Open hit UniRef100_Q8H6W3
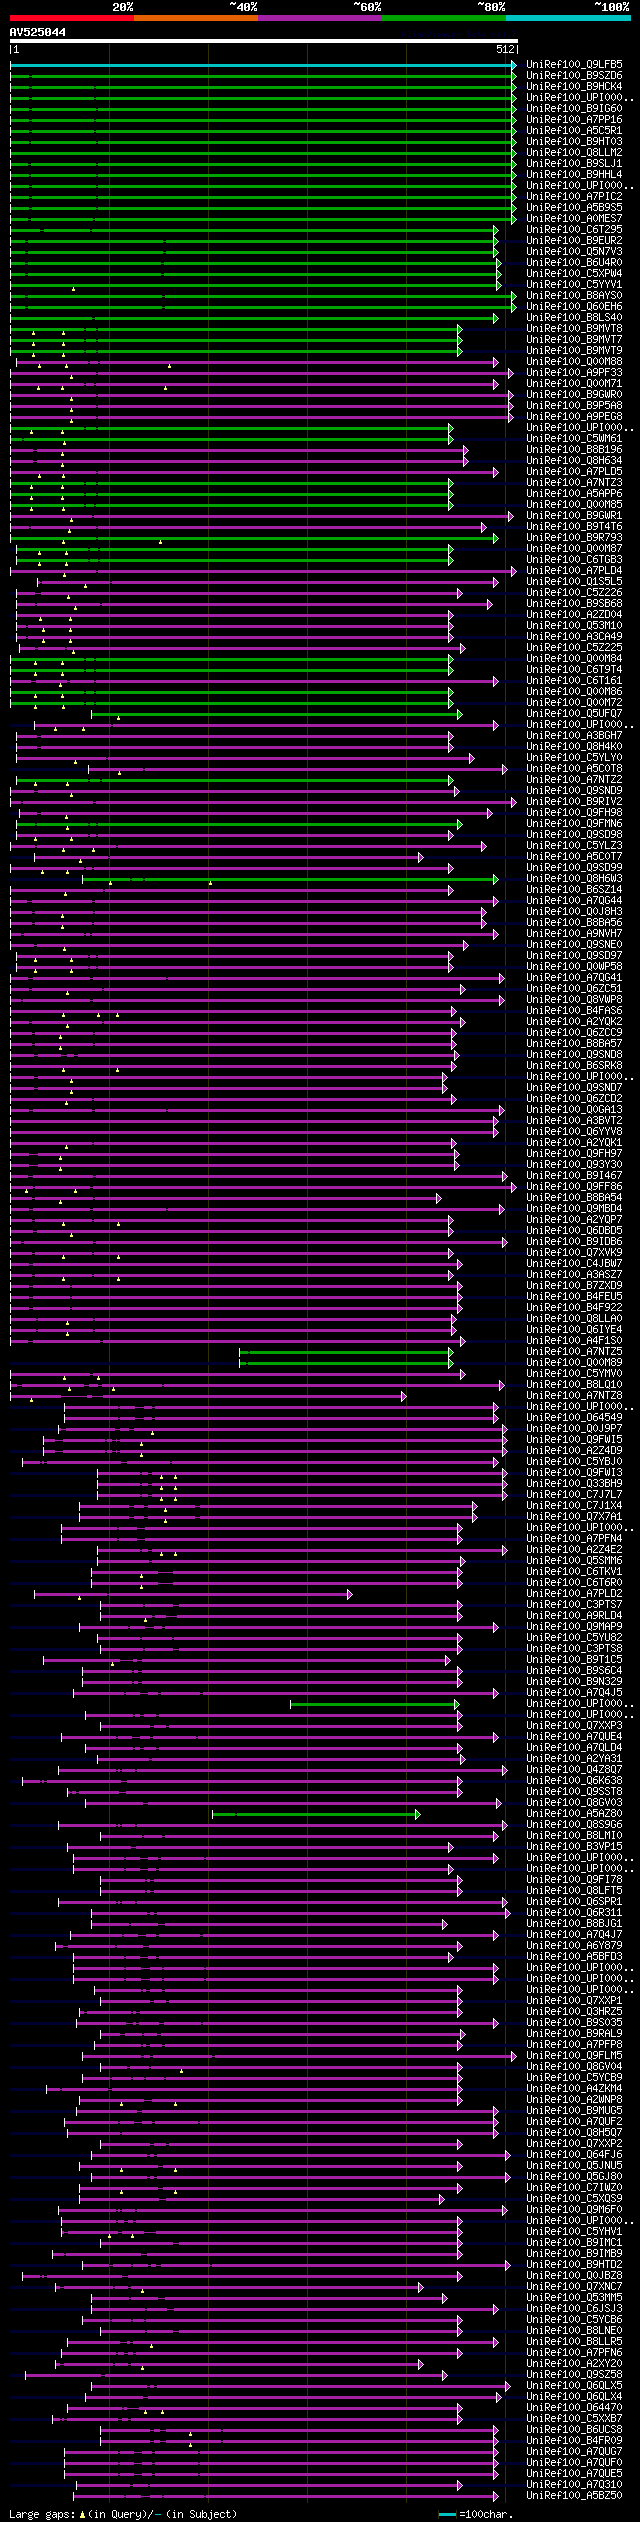640x2522 pixels. coord(574,879)
